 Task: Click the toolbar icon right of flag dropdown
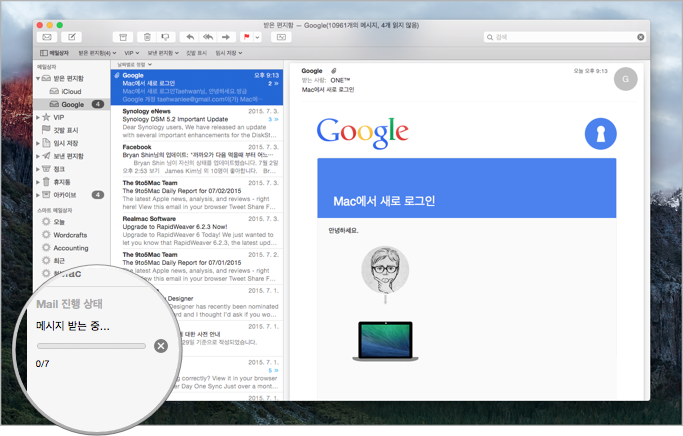(x=281, y=37)
